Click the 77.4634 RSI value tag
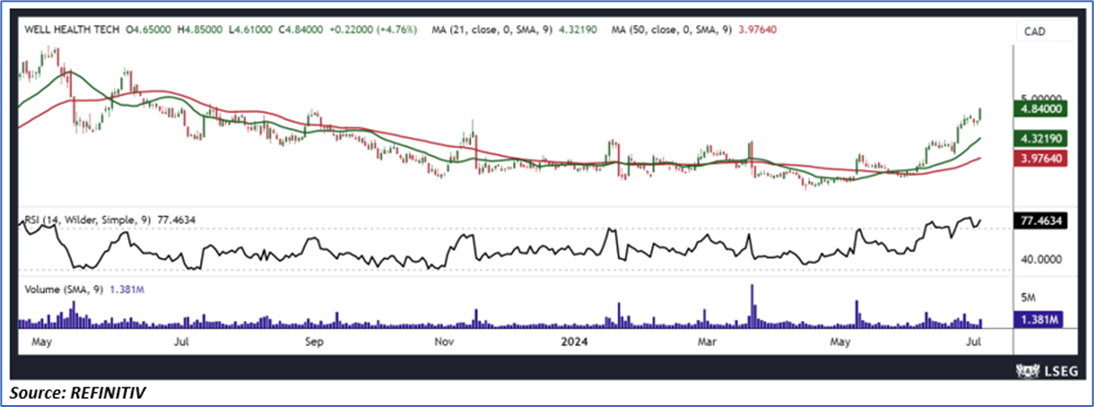 [1040, 221]
